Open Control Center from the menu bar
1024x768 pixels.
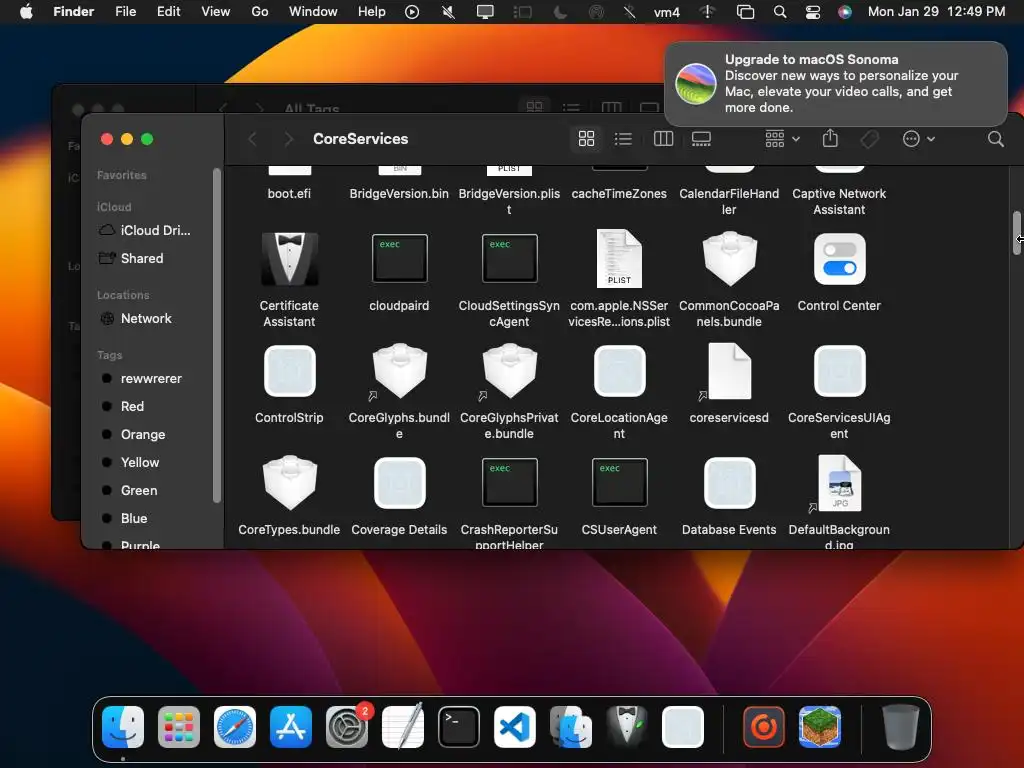click(x=812, y=12)
